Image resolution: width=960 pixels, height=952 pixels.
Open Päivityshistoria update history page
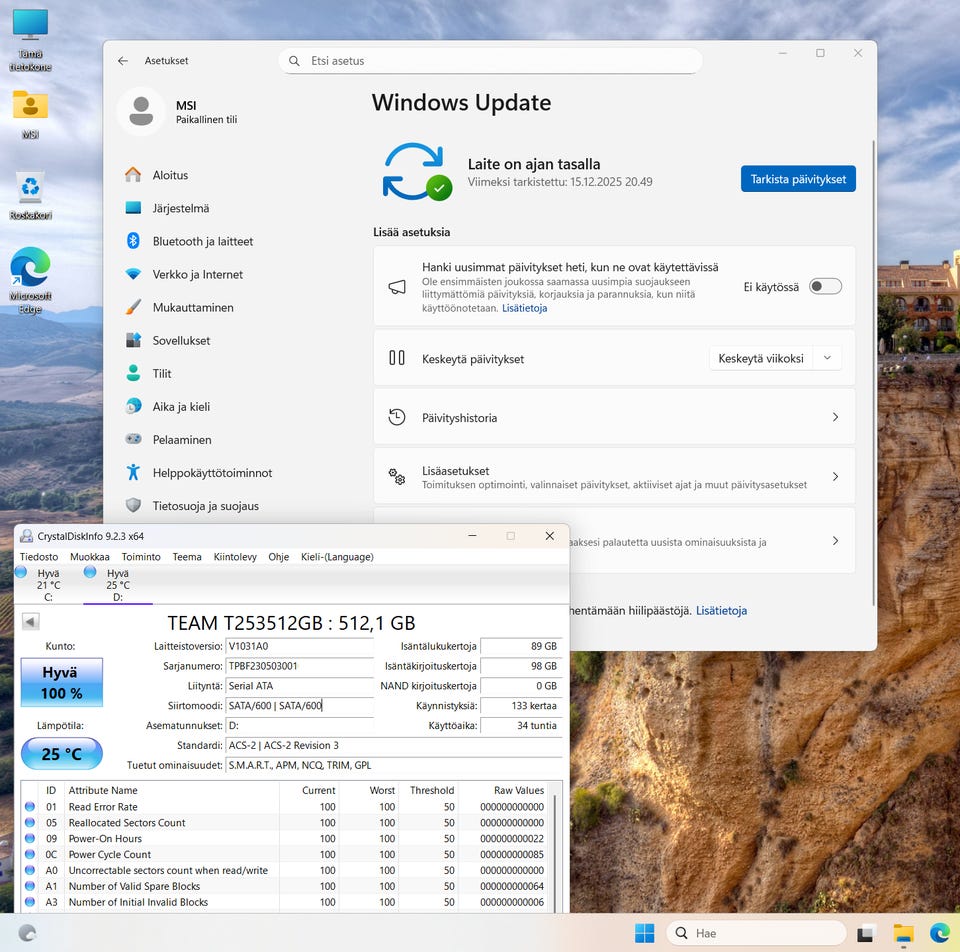coord(614,418)
